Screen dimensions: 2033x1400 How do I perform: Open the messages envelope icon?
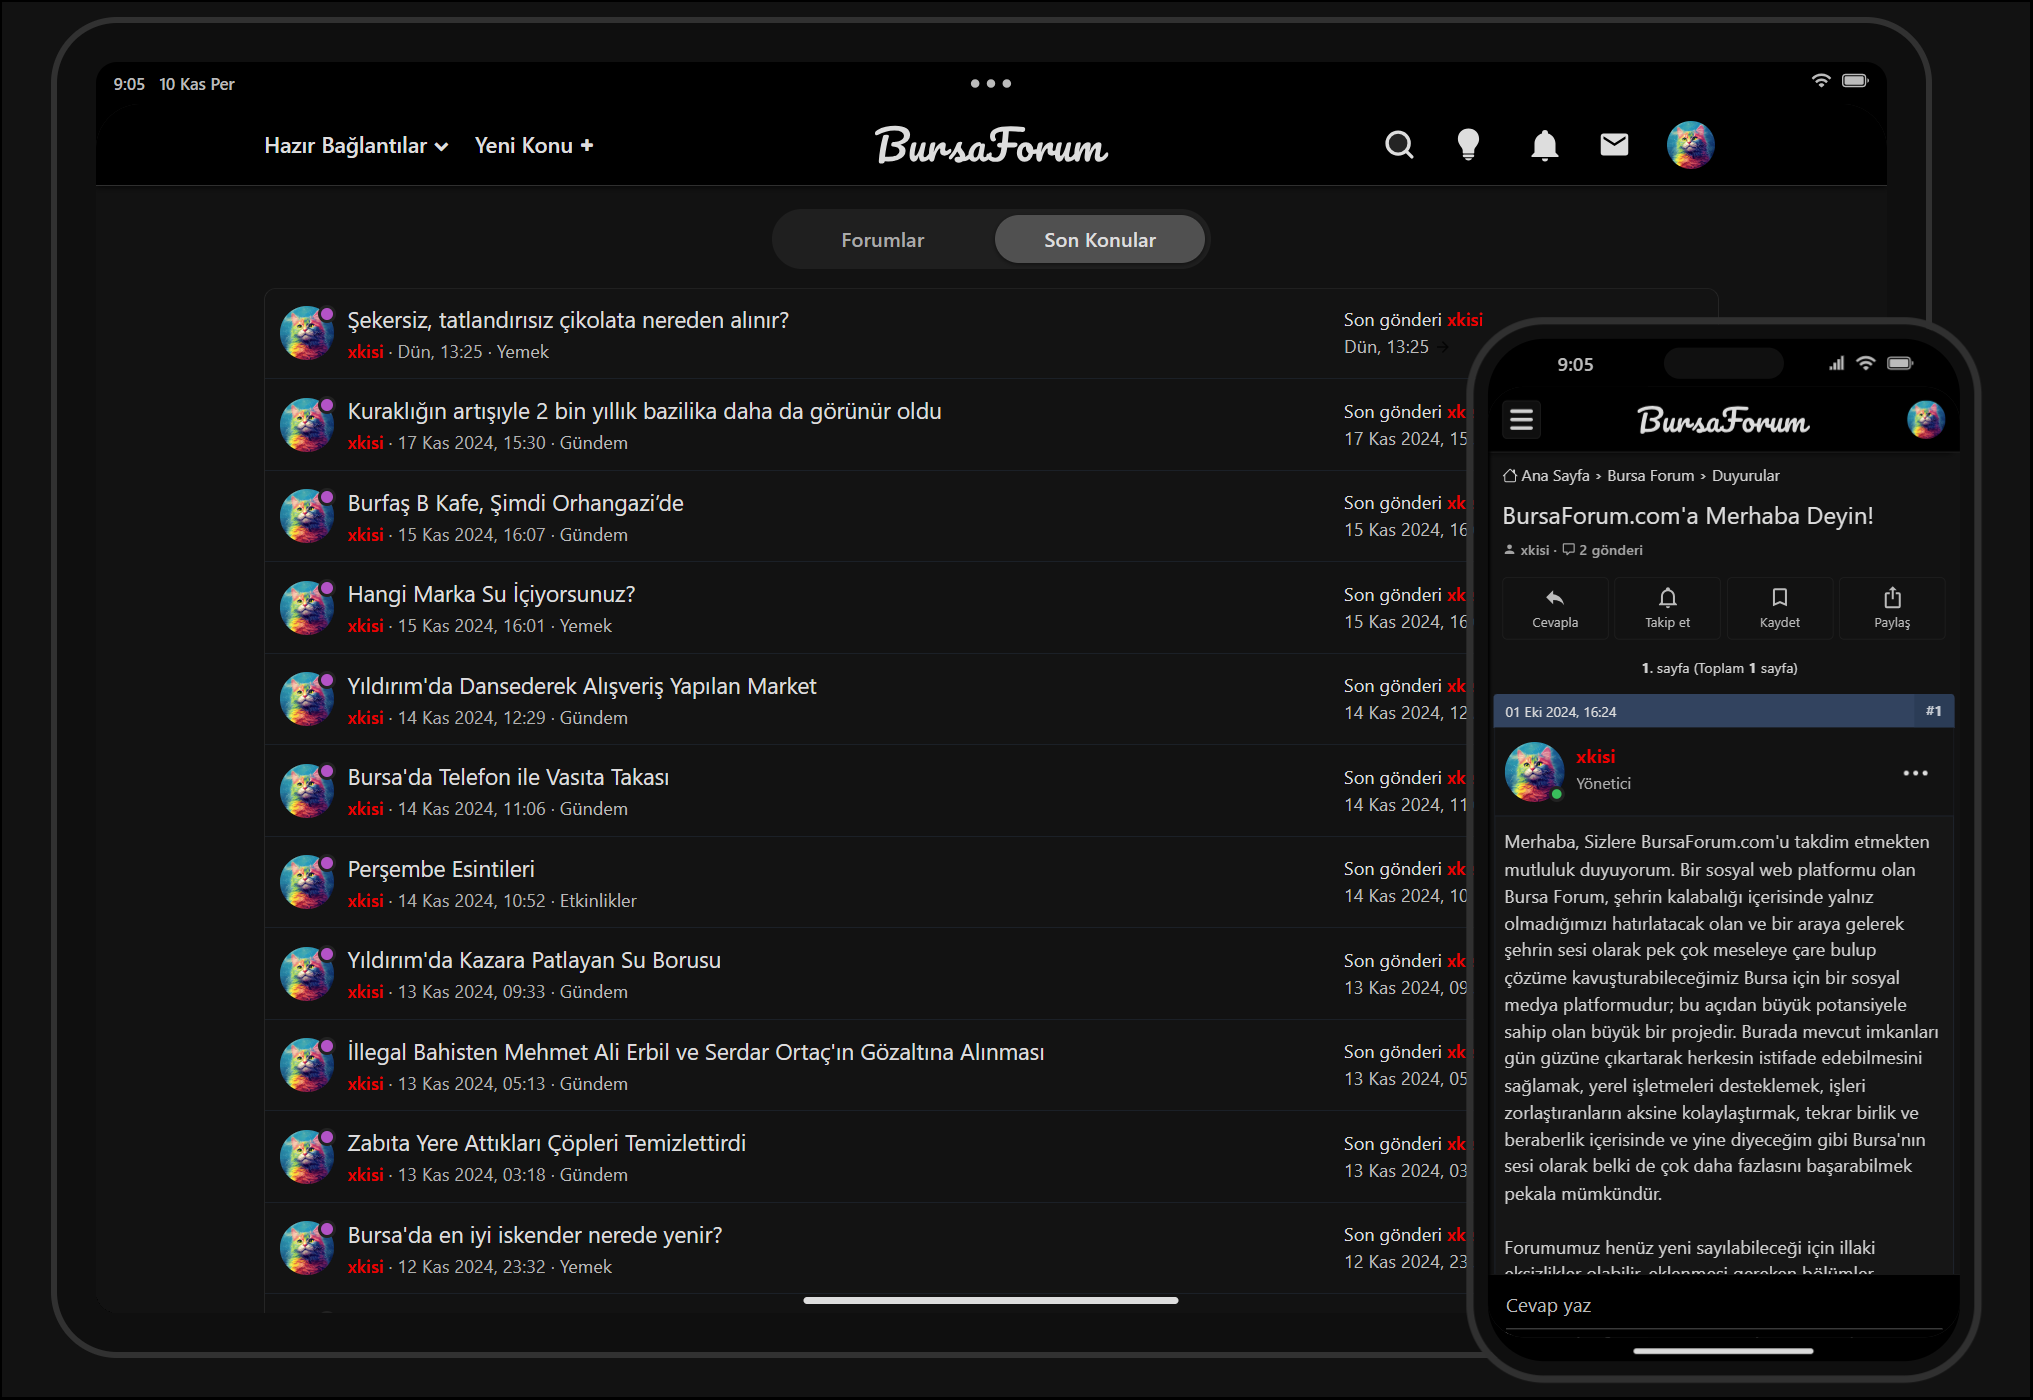click(x=1614, y=146)
